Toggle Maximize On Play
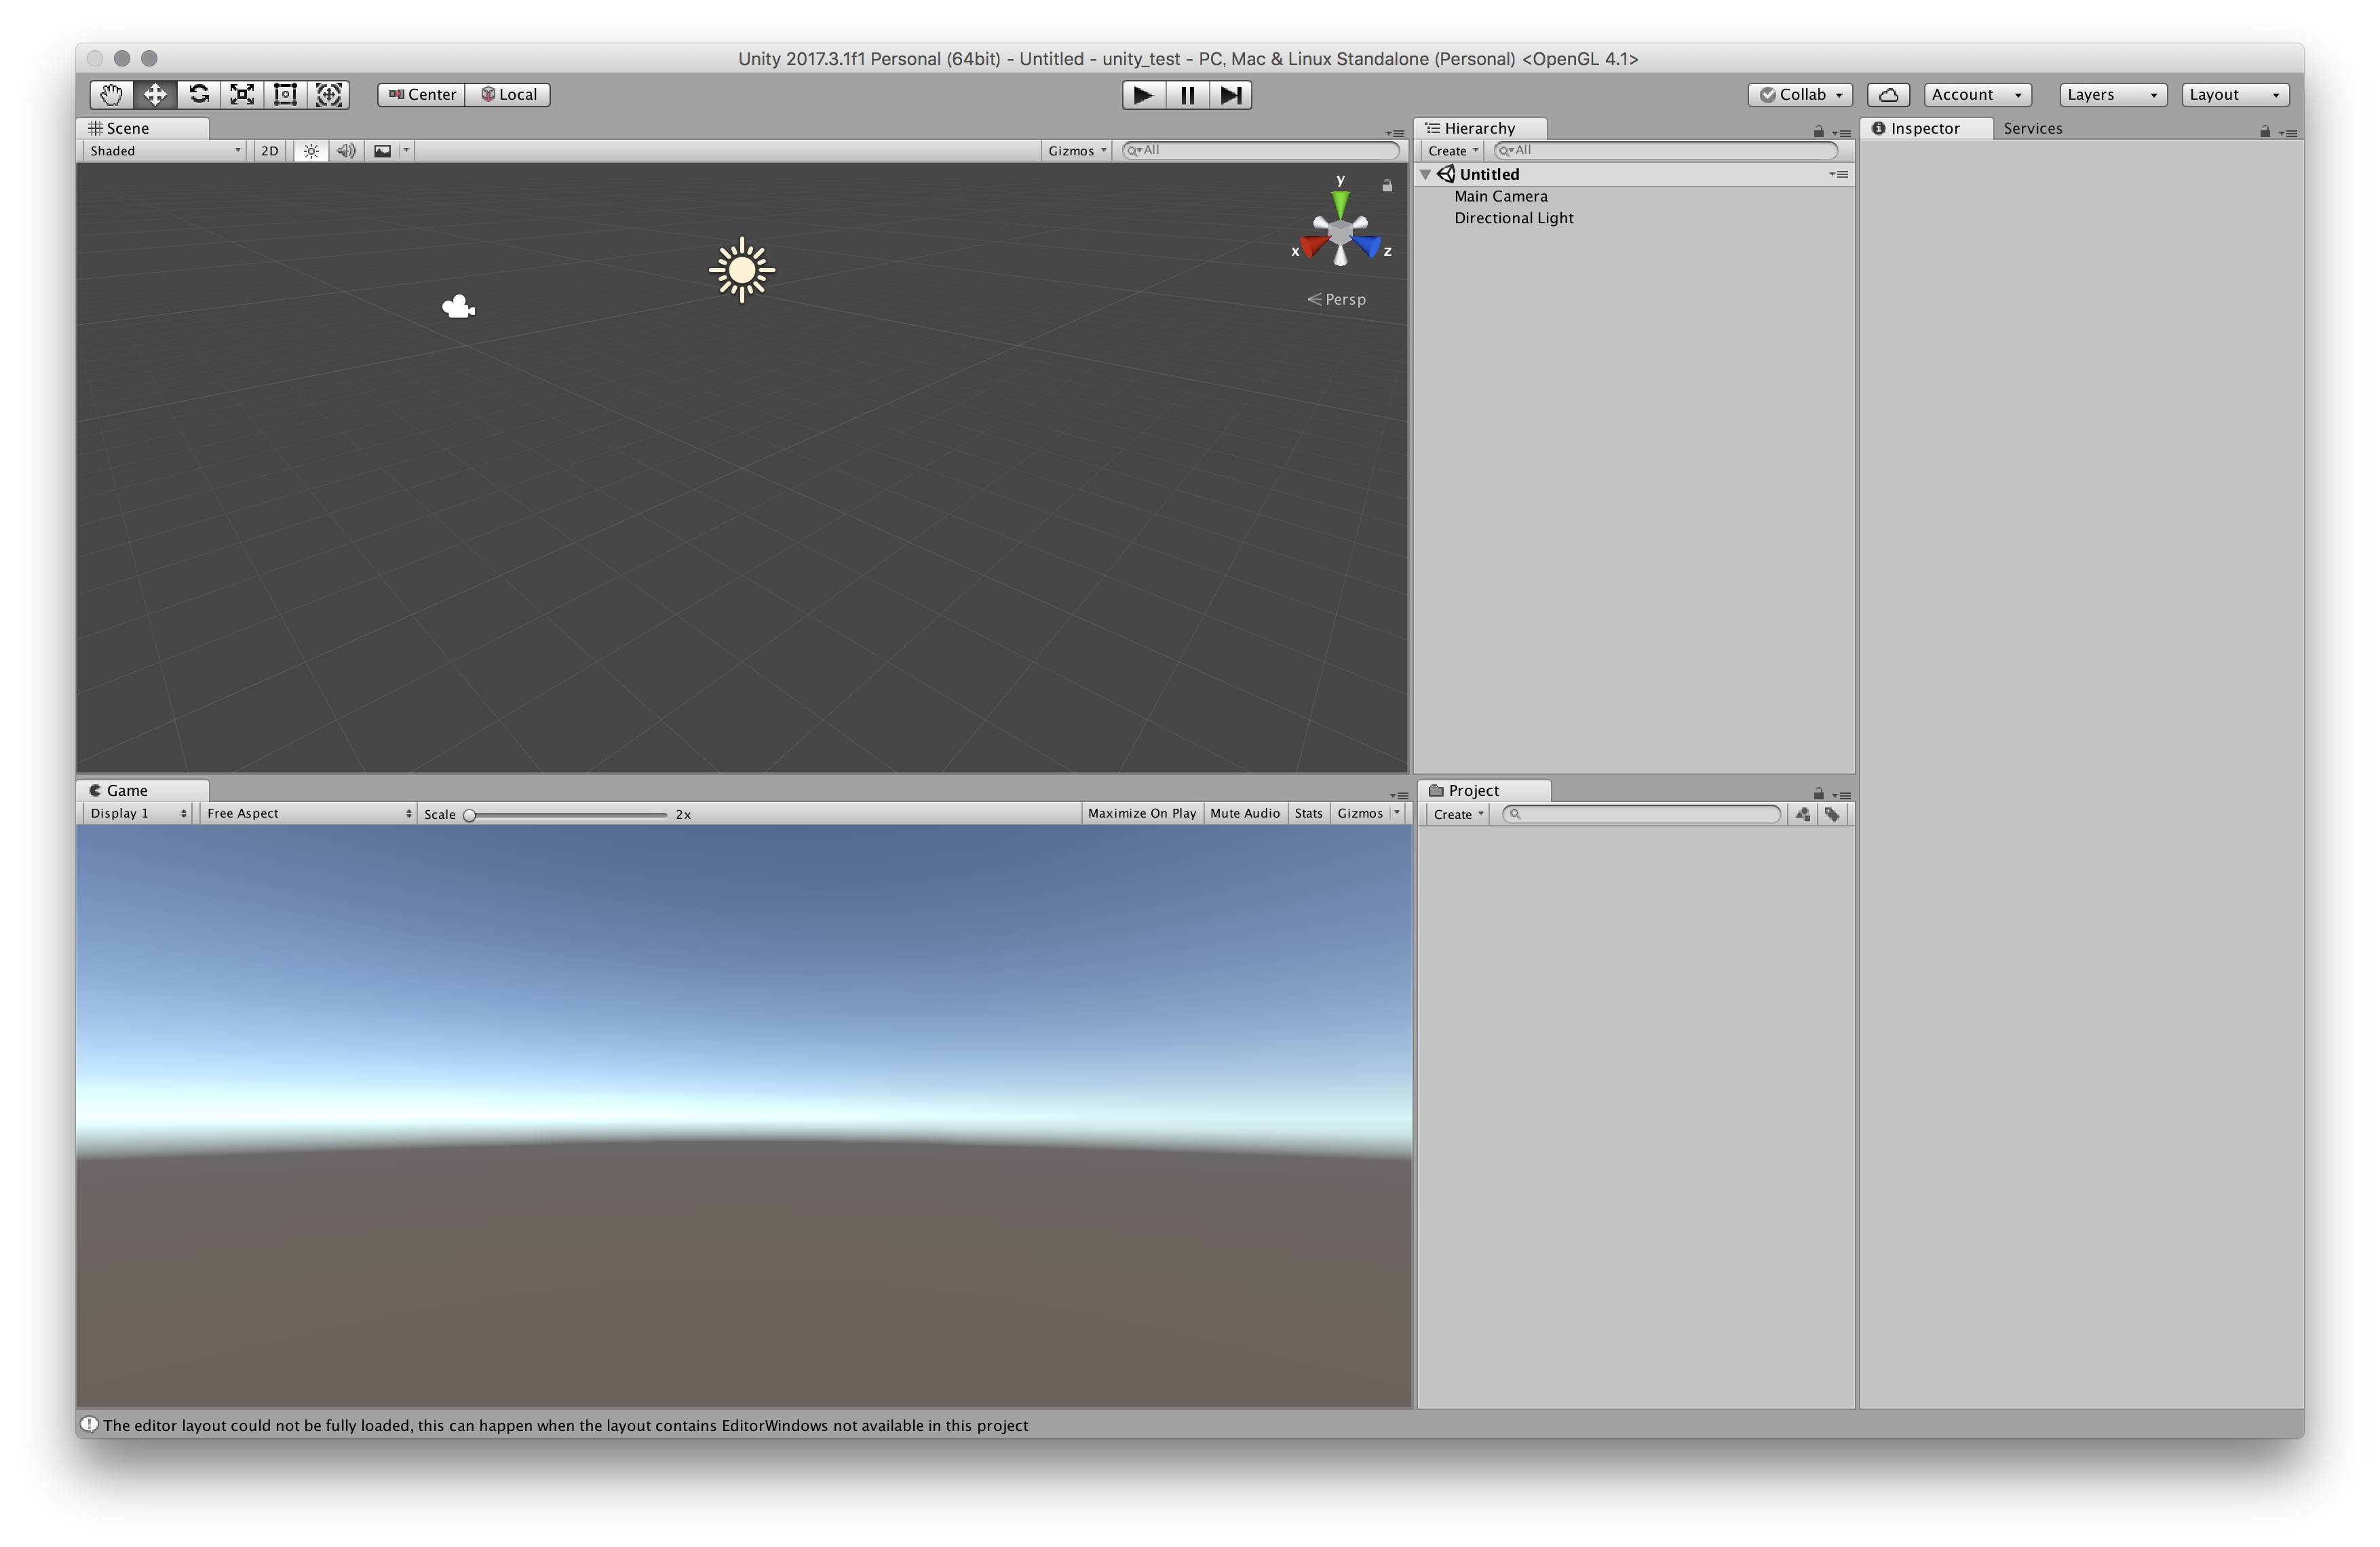This screenshot has width=2380, height=1547. click(1142, 813)
